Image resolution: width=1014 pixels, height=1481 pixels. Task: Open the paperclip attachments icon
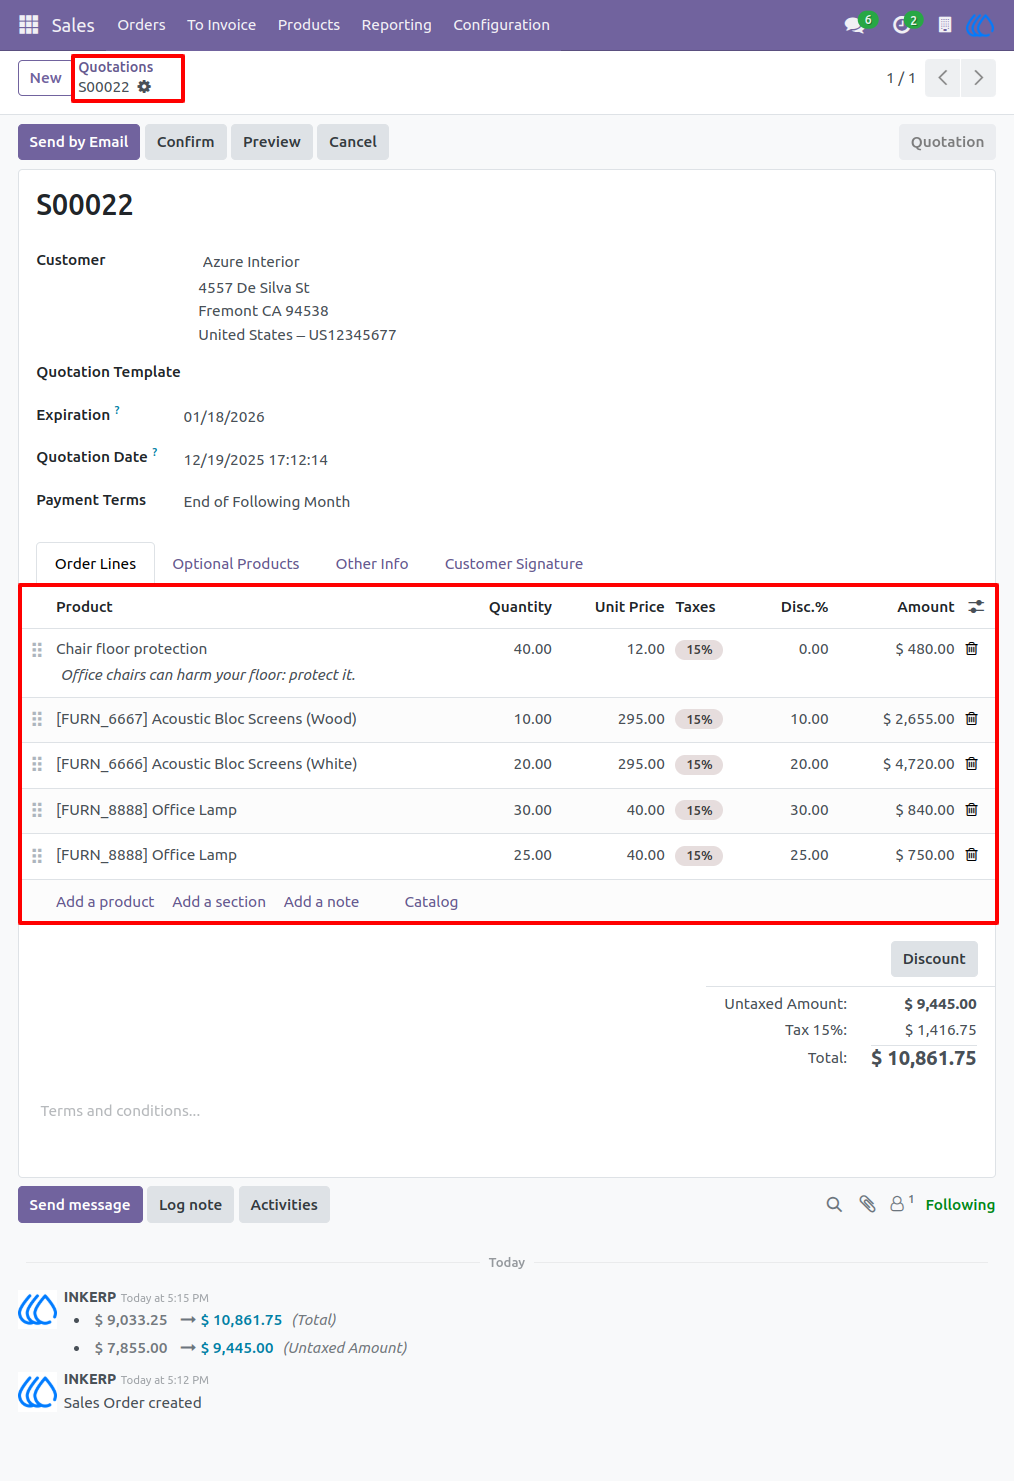[x=867, y=1204]
